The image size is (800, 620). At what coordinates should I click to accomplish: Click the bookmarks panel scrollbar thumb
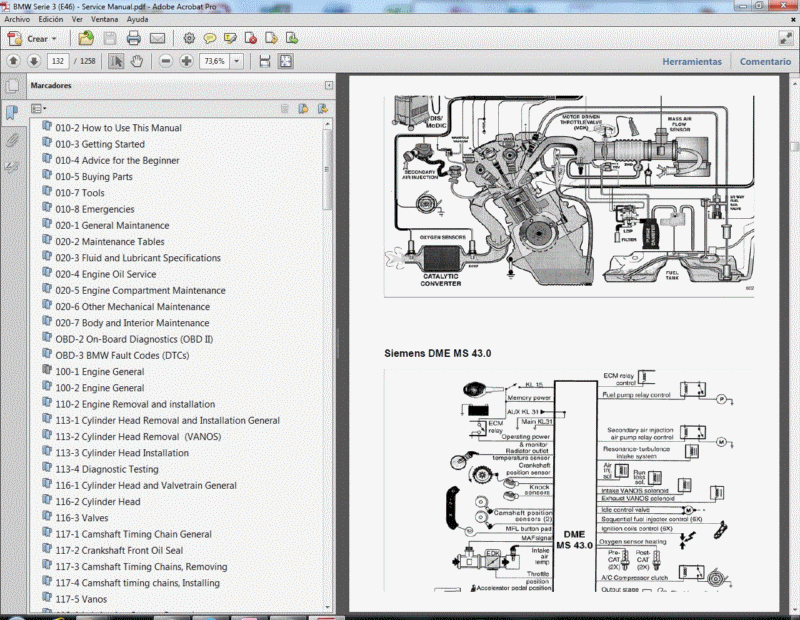click(327, 169)
